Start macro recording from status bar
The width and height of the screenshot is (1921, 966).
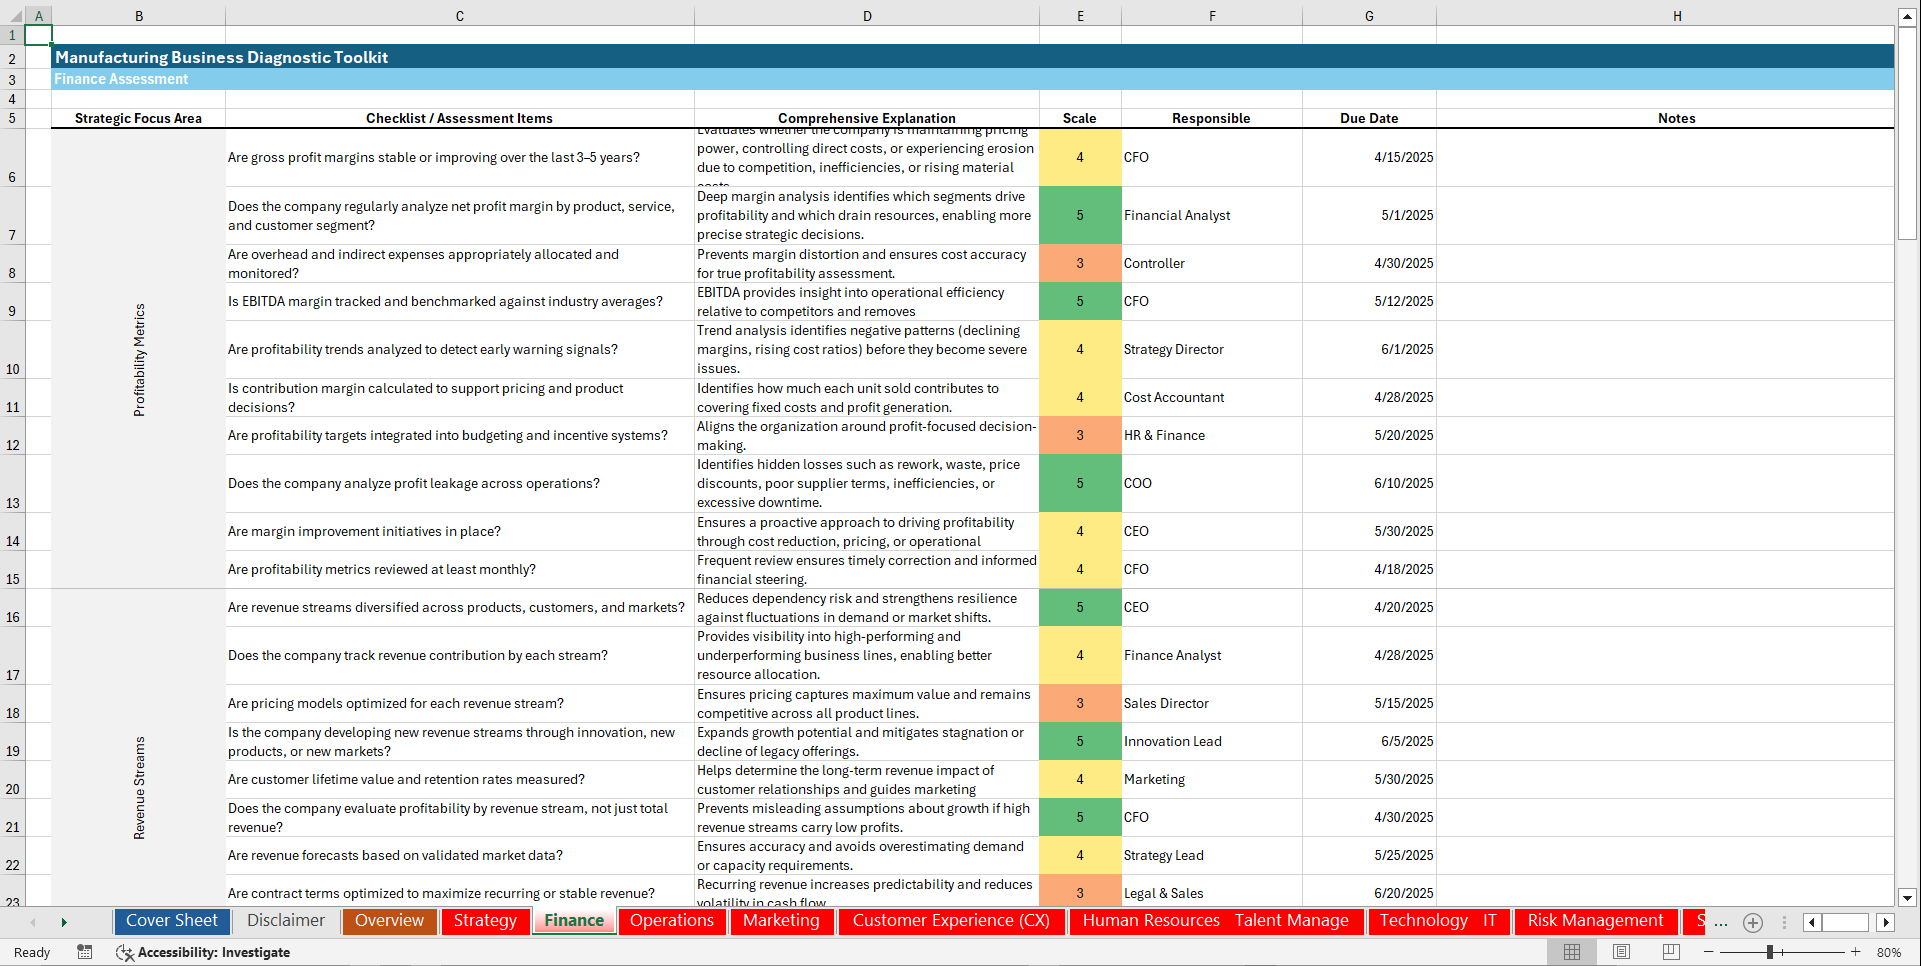(85, 952)
